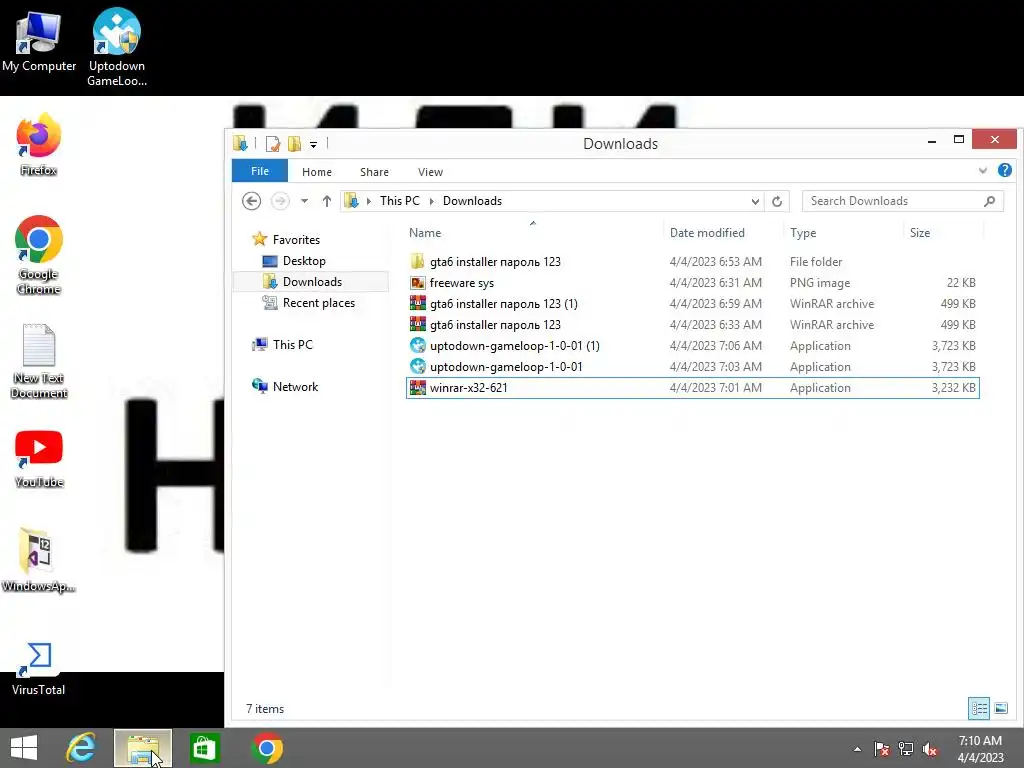The width and height of the screenshot is (1024, 768).
Task: Launch Uptodown GameLoop desktop icon
Action: [x=117, y=47]
